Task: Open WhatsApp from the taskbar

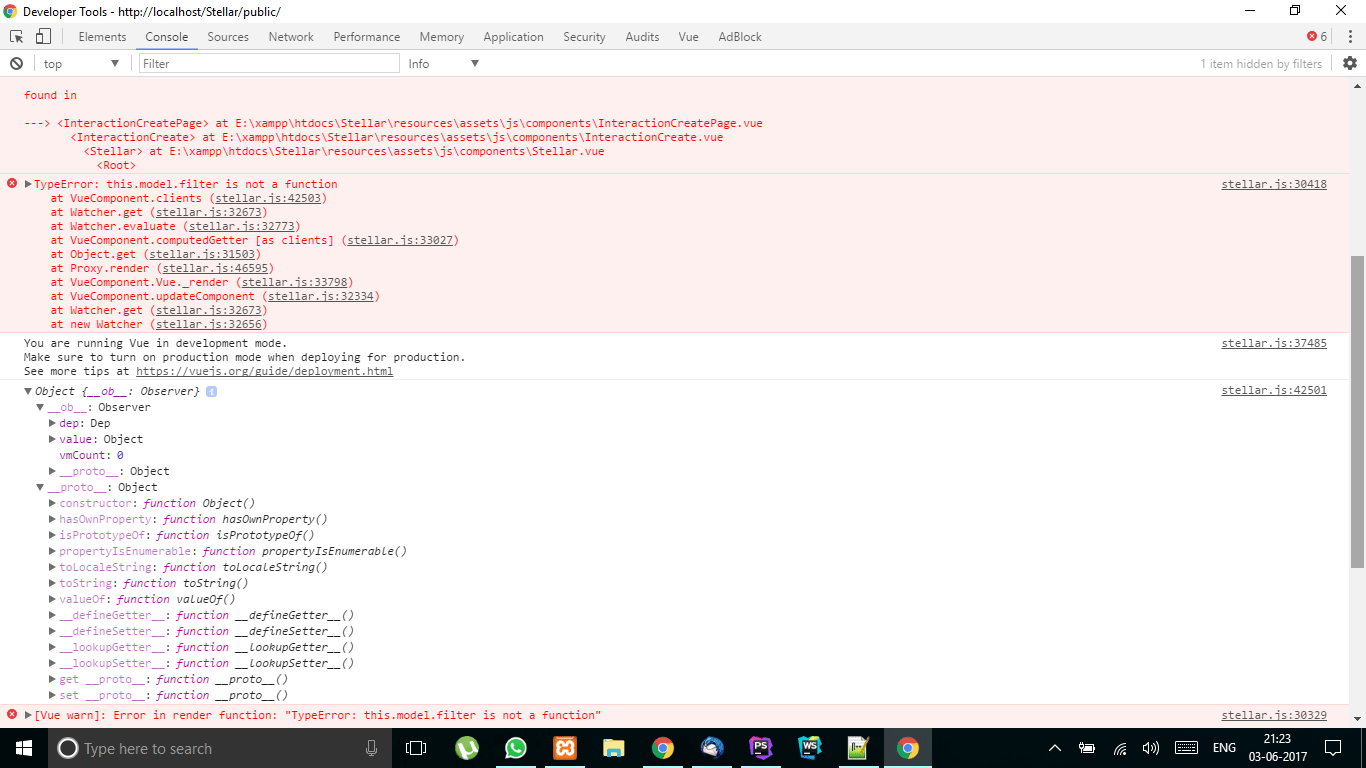Action: (x=516, y=748)
